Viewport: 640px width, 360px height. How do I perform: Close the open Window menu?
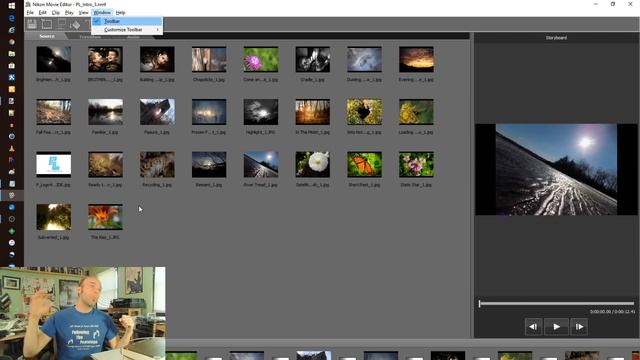(102, 13)
